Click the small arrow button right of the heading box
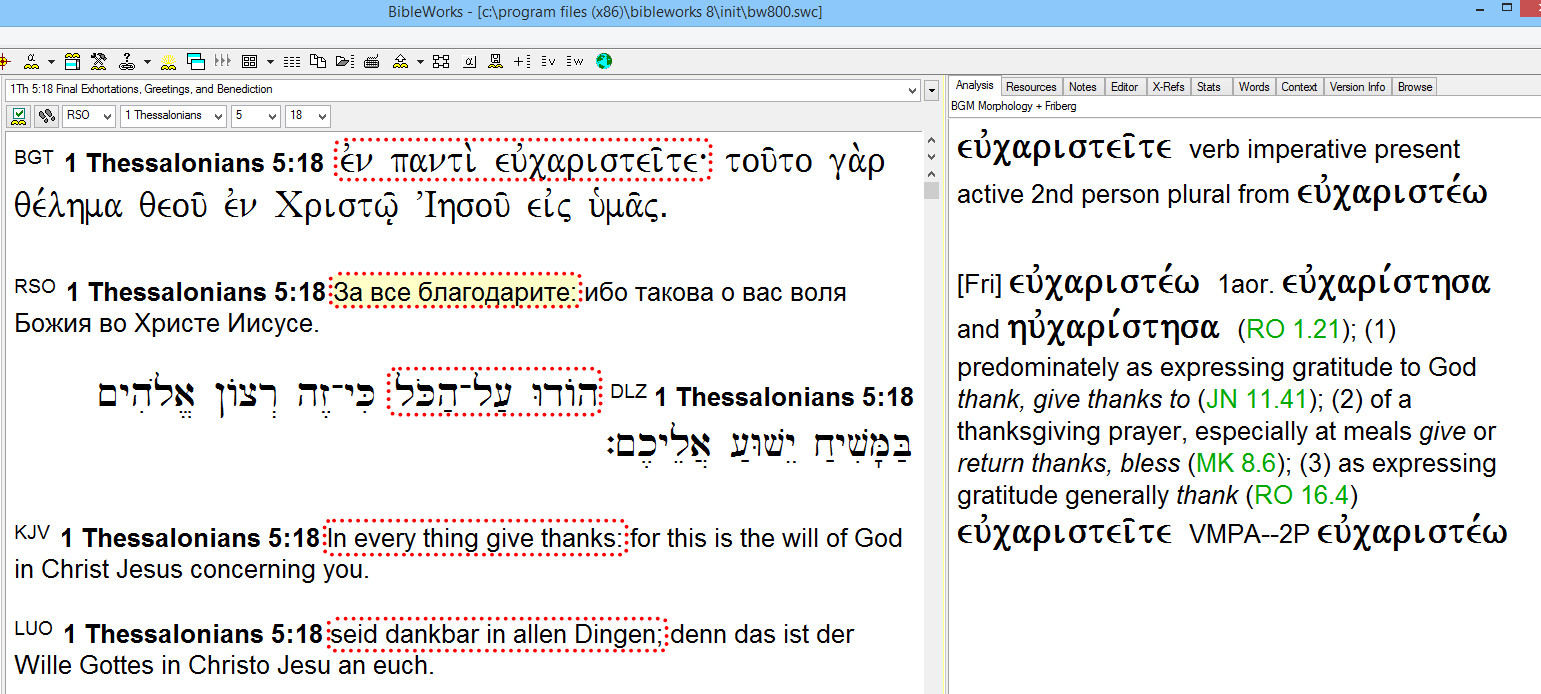Screen dimensions: 1541x694 tap(932, 89)
